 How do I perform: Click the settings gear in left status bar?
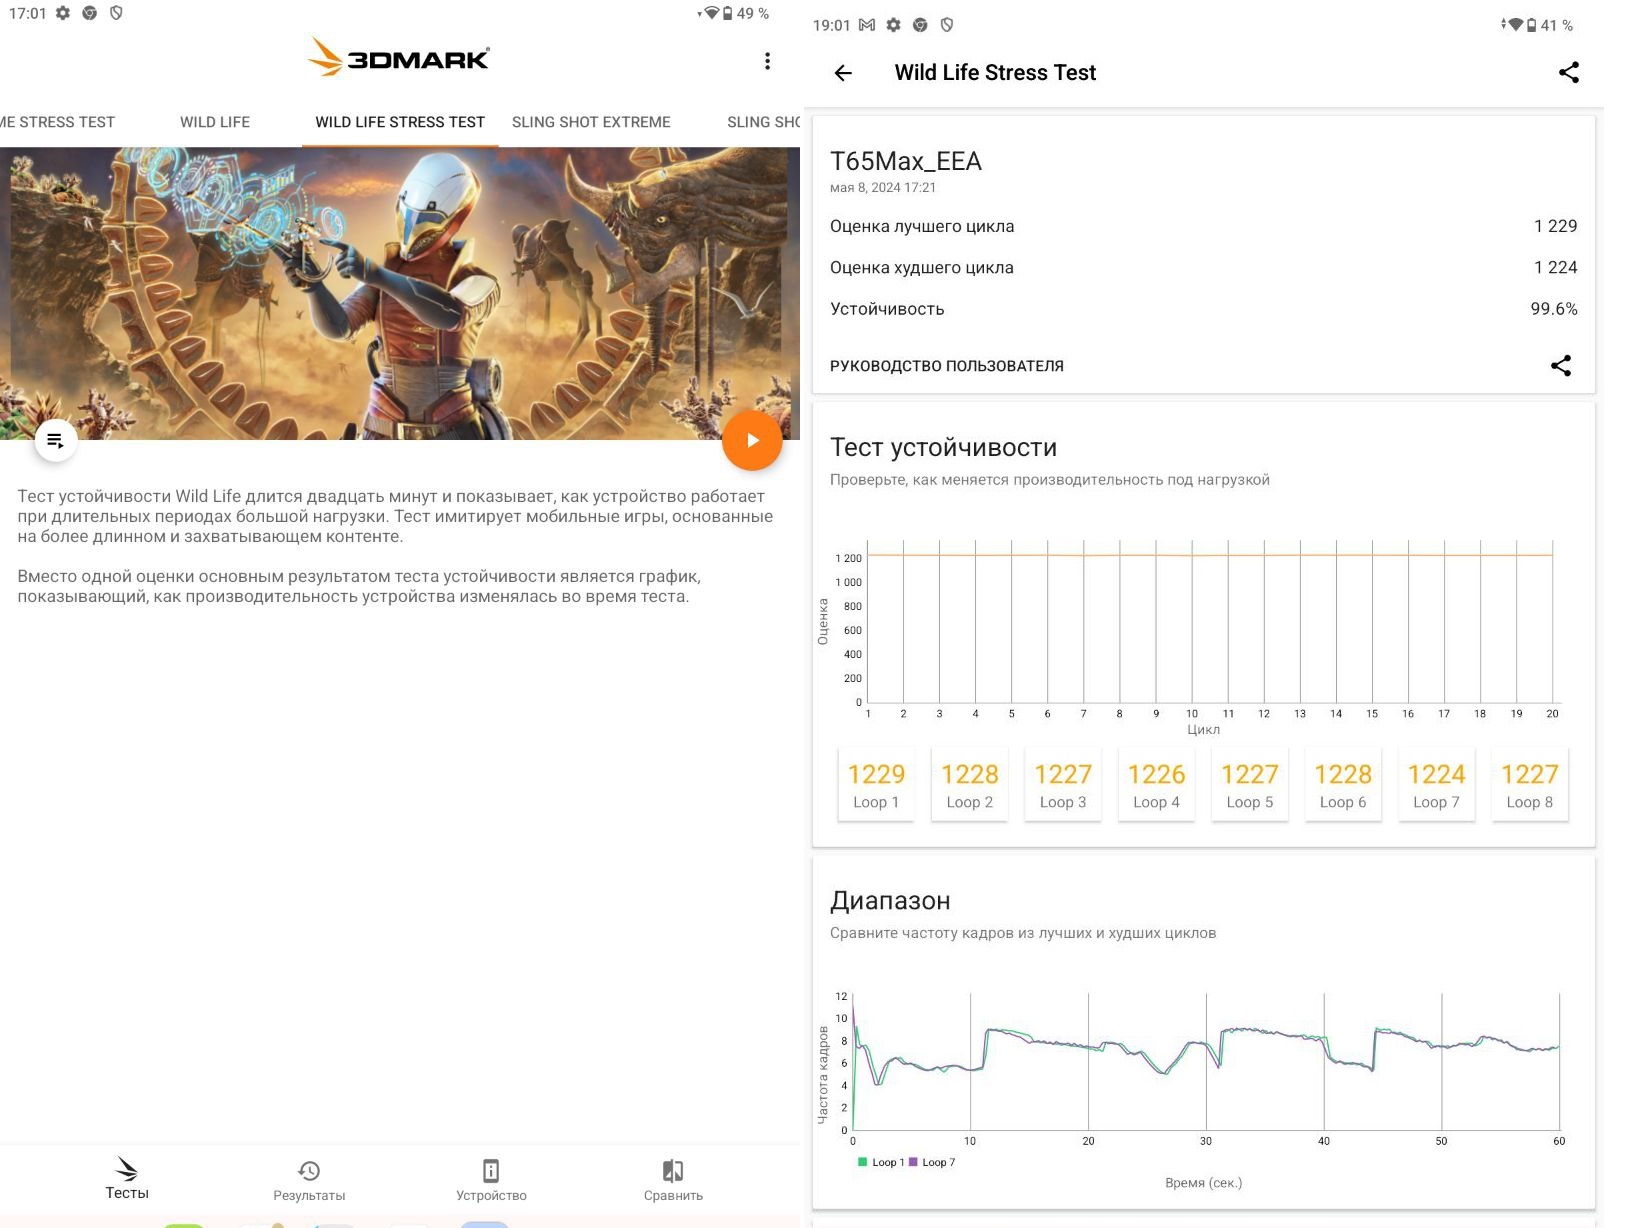(63, 13)
